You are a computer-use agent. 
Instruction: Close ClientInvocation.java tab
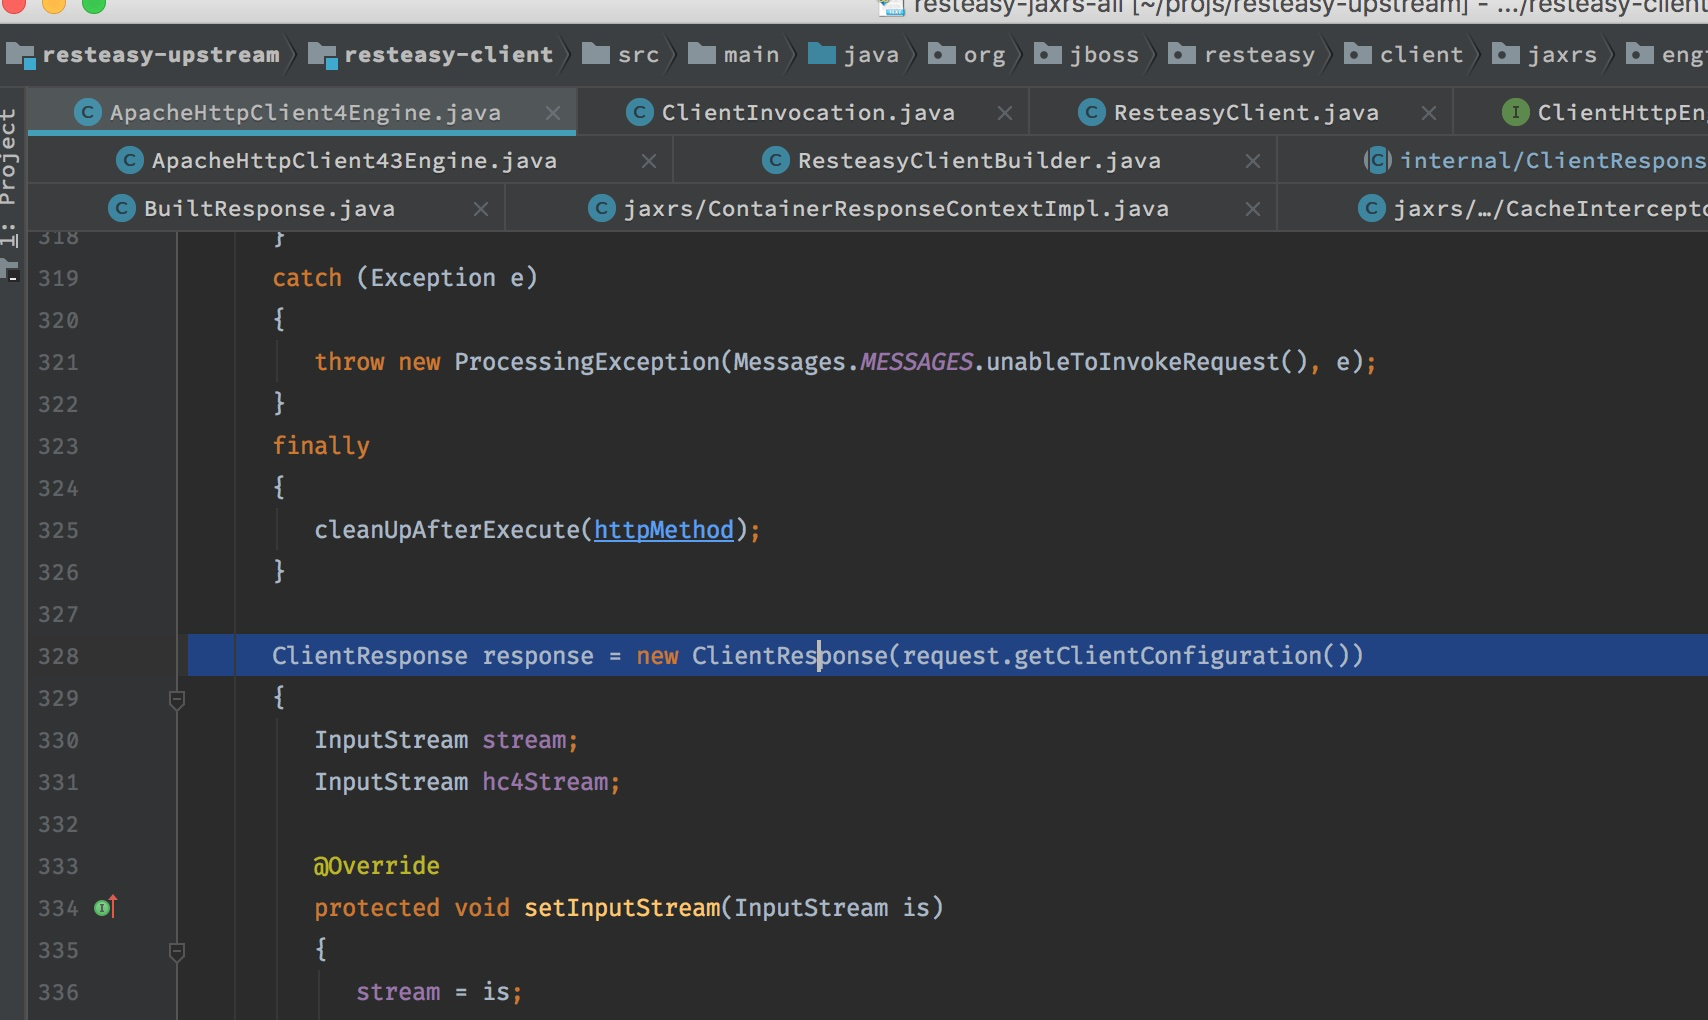(1005, 113)
